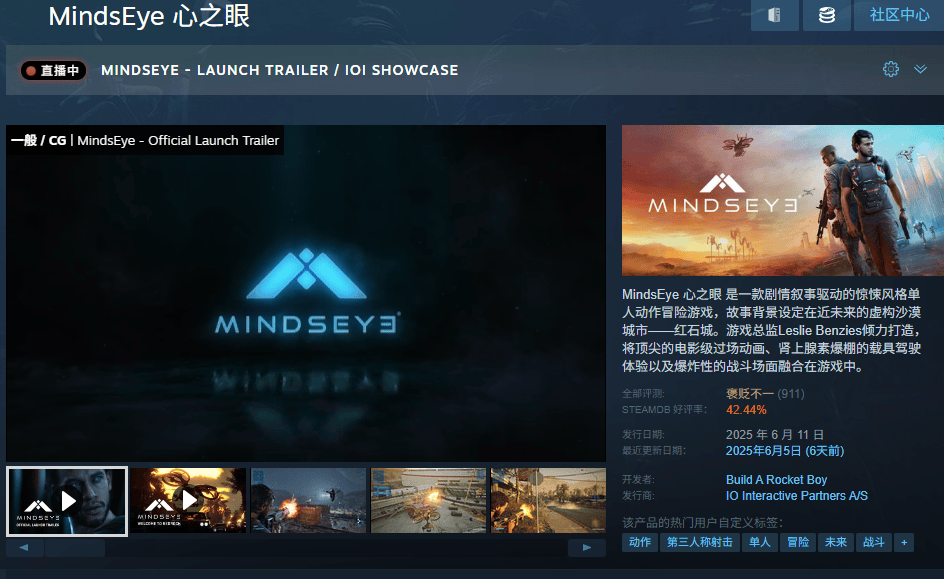
Task: Click the 直播中 live badge
Action: coord(54,70)
